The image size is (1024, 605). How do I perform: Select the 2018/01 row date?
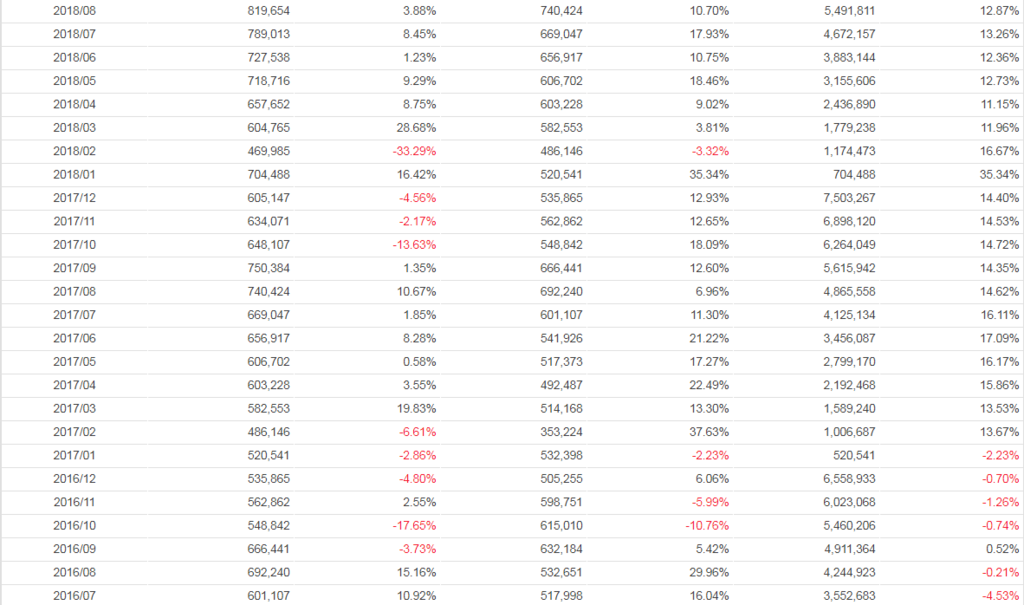point(74,175)
